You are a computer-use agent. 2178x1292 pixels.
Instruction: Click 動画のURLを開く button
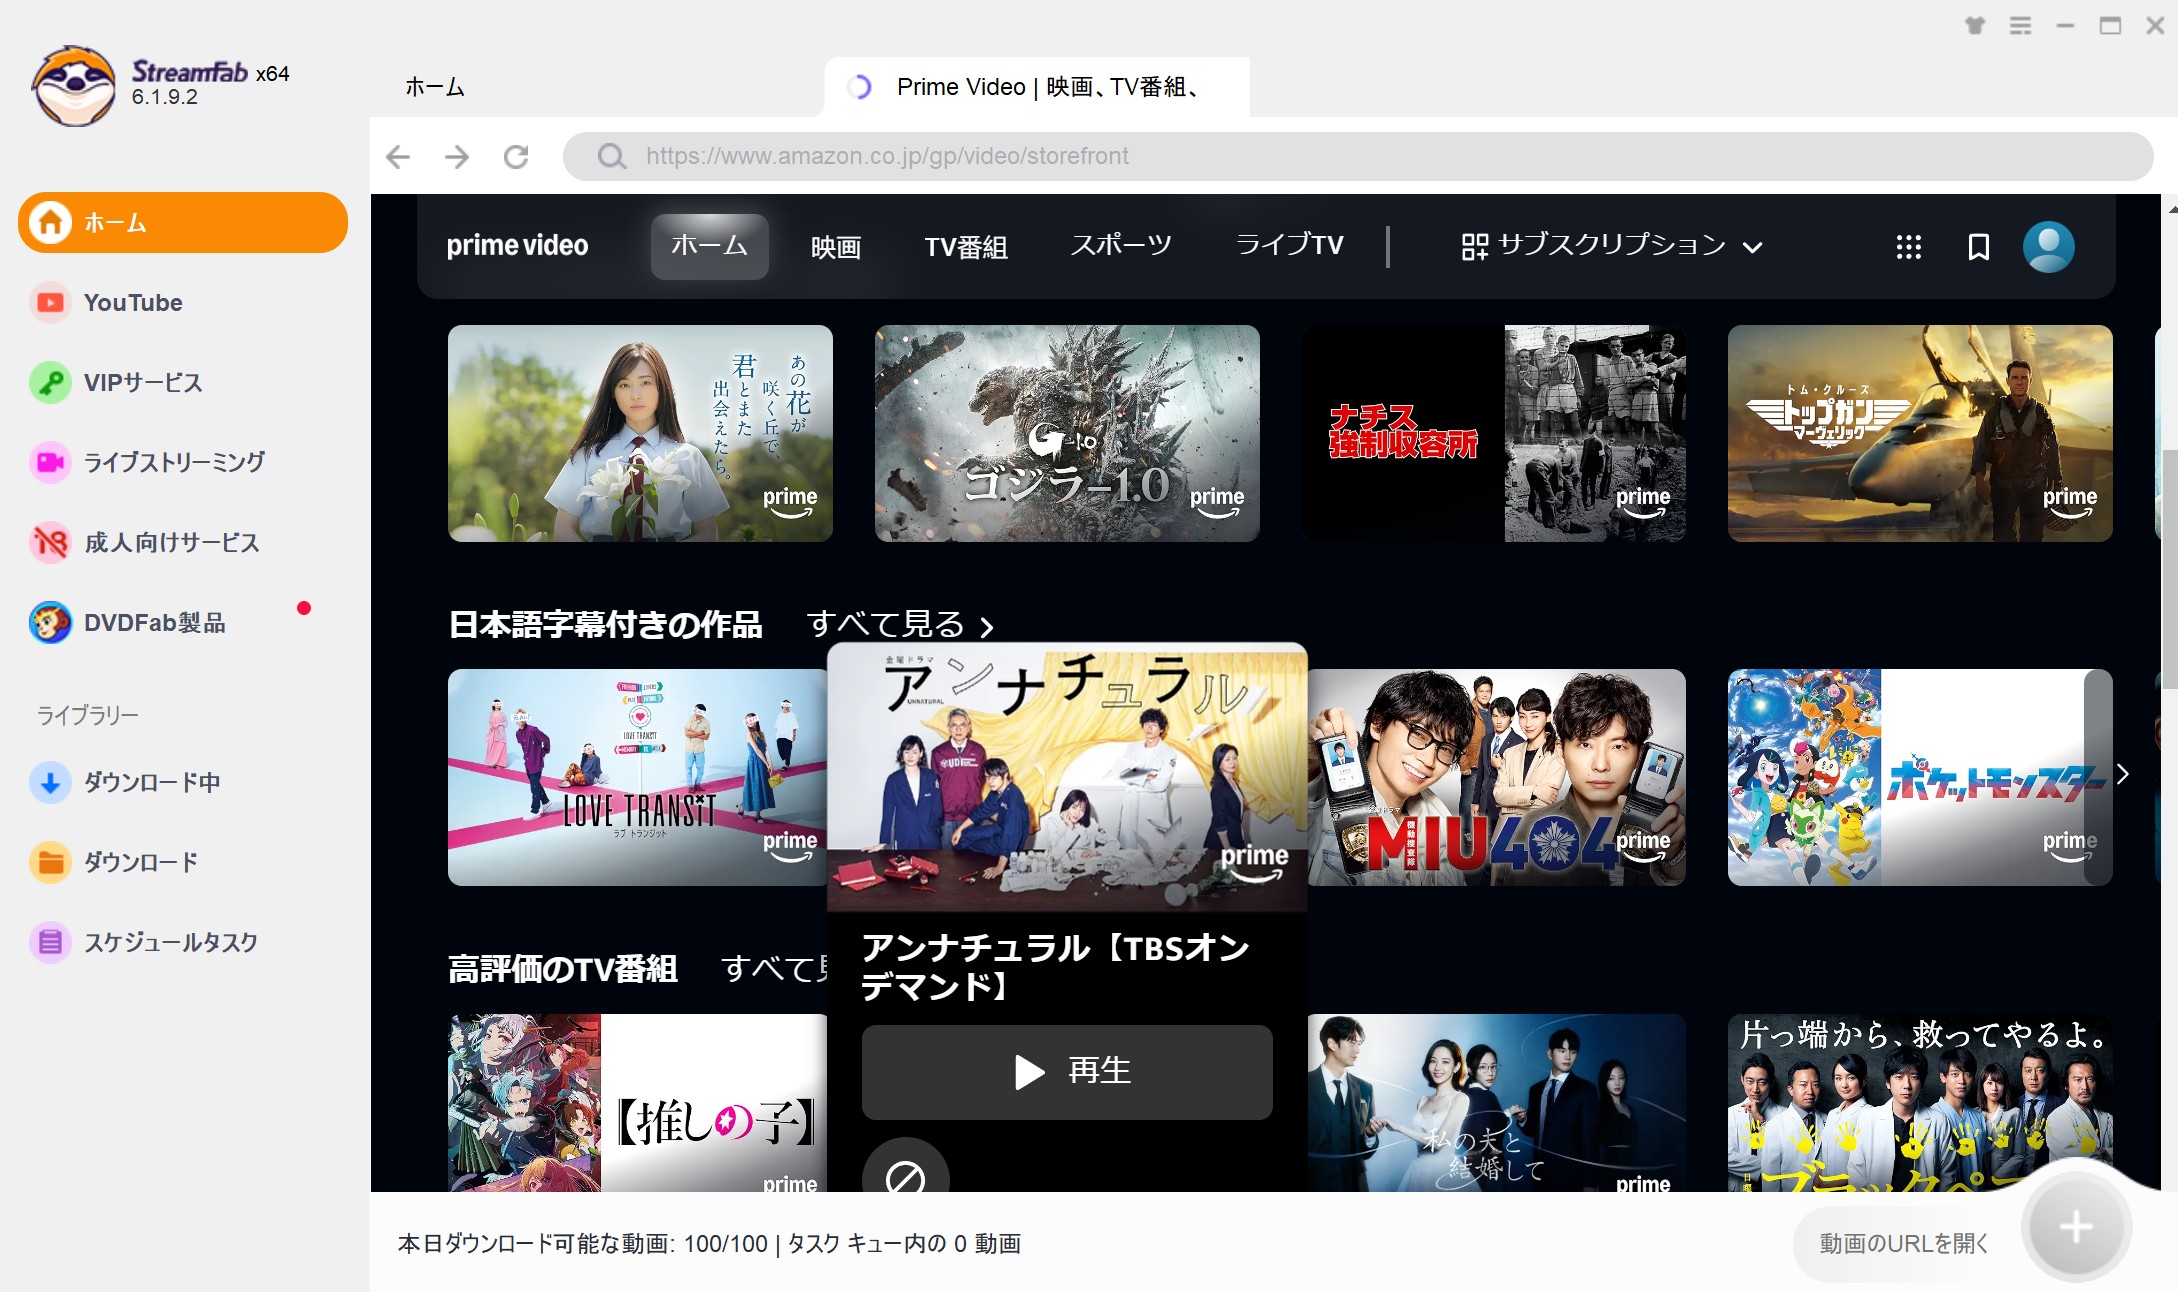(x=1904, y=1243)
